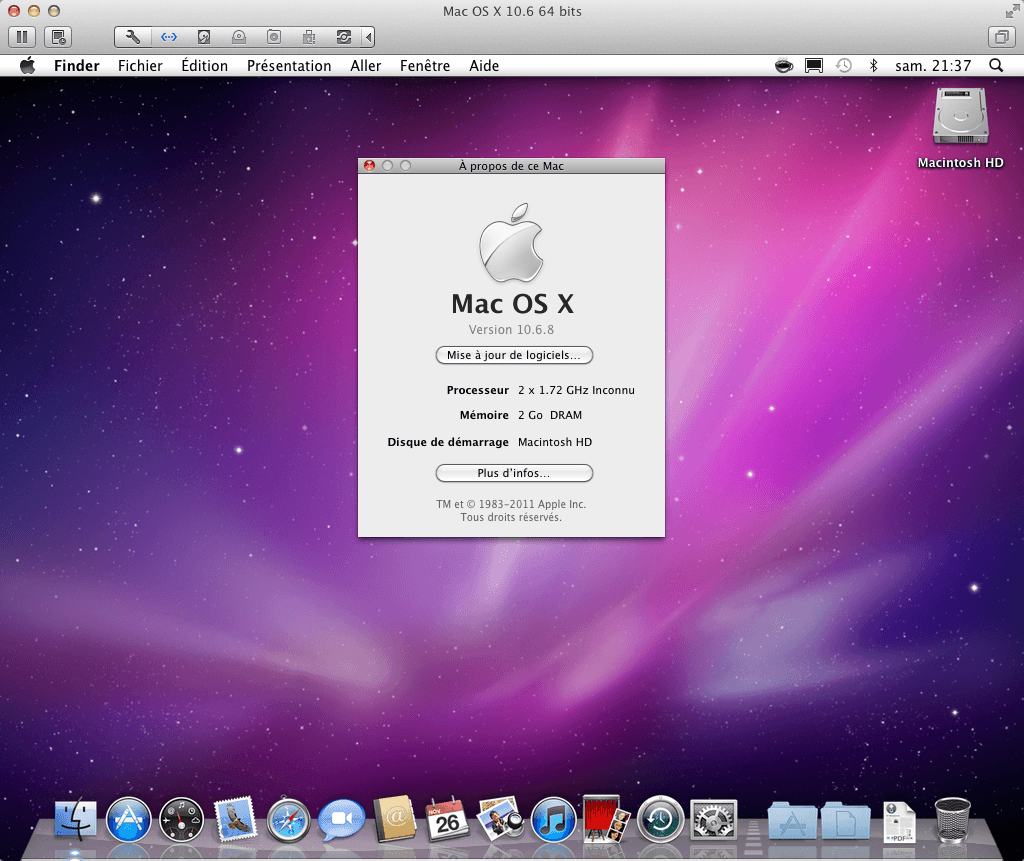The height and width of the screenshot is (861, 1024).
Task: Open App Store from the dock
Action: coord(129,819)
